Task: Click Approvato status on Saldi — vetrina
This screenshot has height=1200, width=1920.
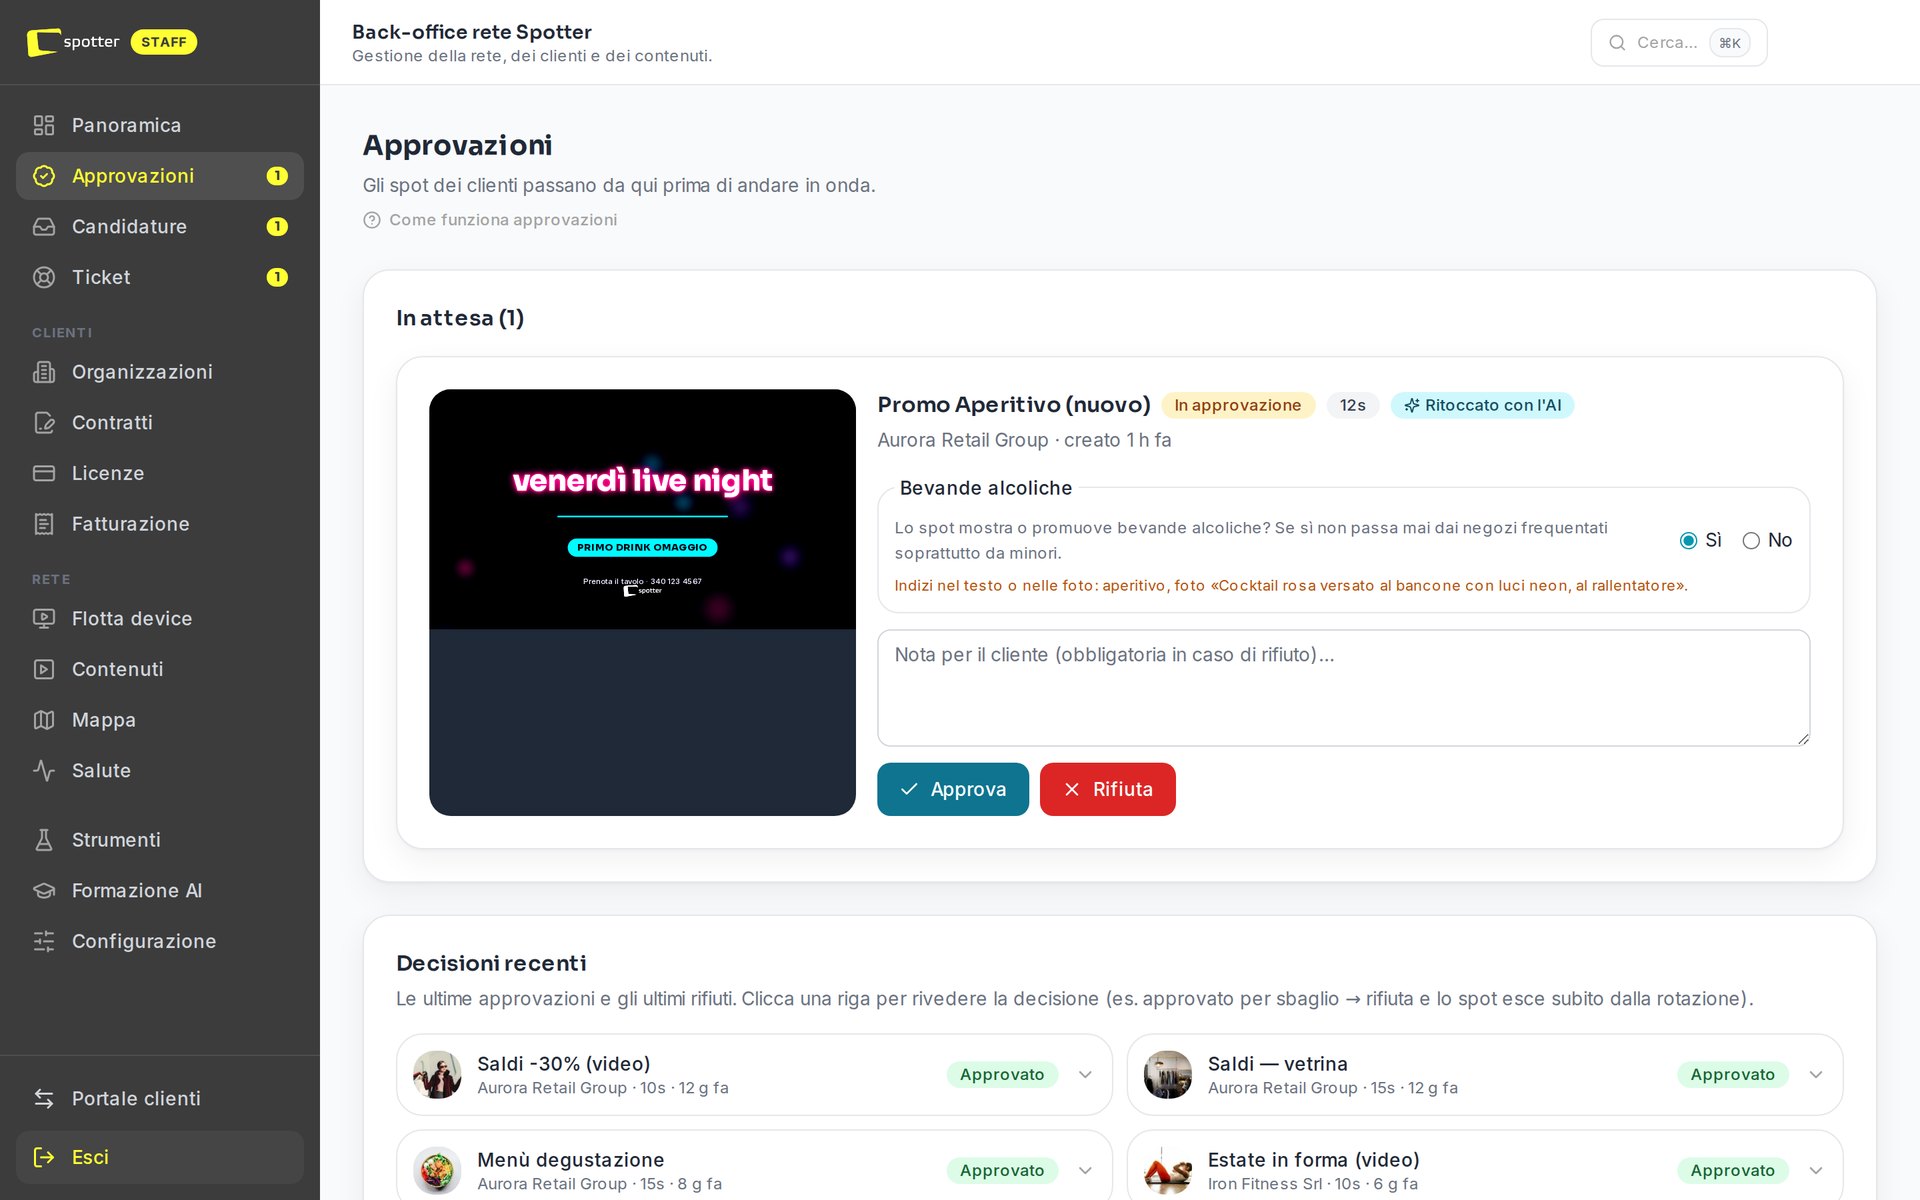Action: point(1733,1075)
